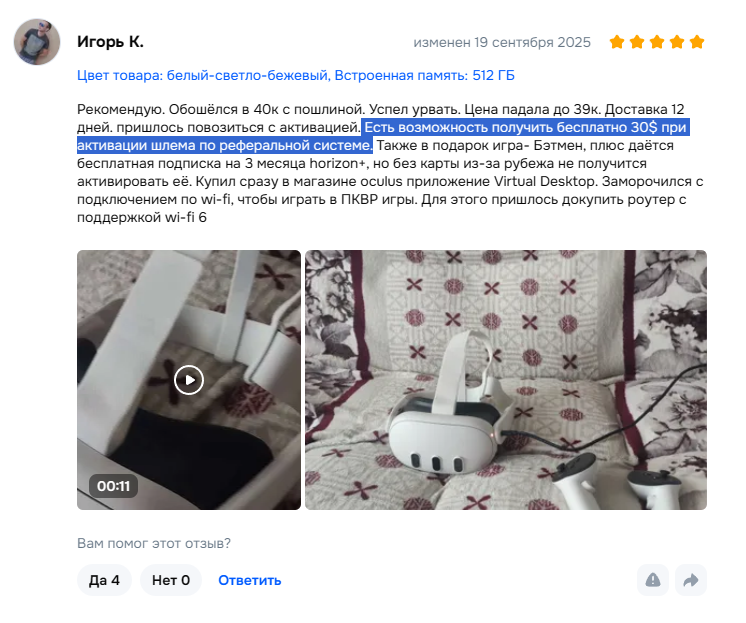Image resolution: width=746 pixels, height=623 pixels.
Task: Open the product color and memory variant link
Action: (296, 75)
